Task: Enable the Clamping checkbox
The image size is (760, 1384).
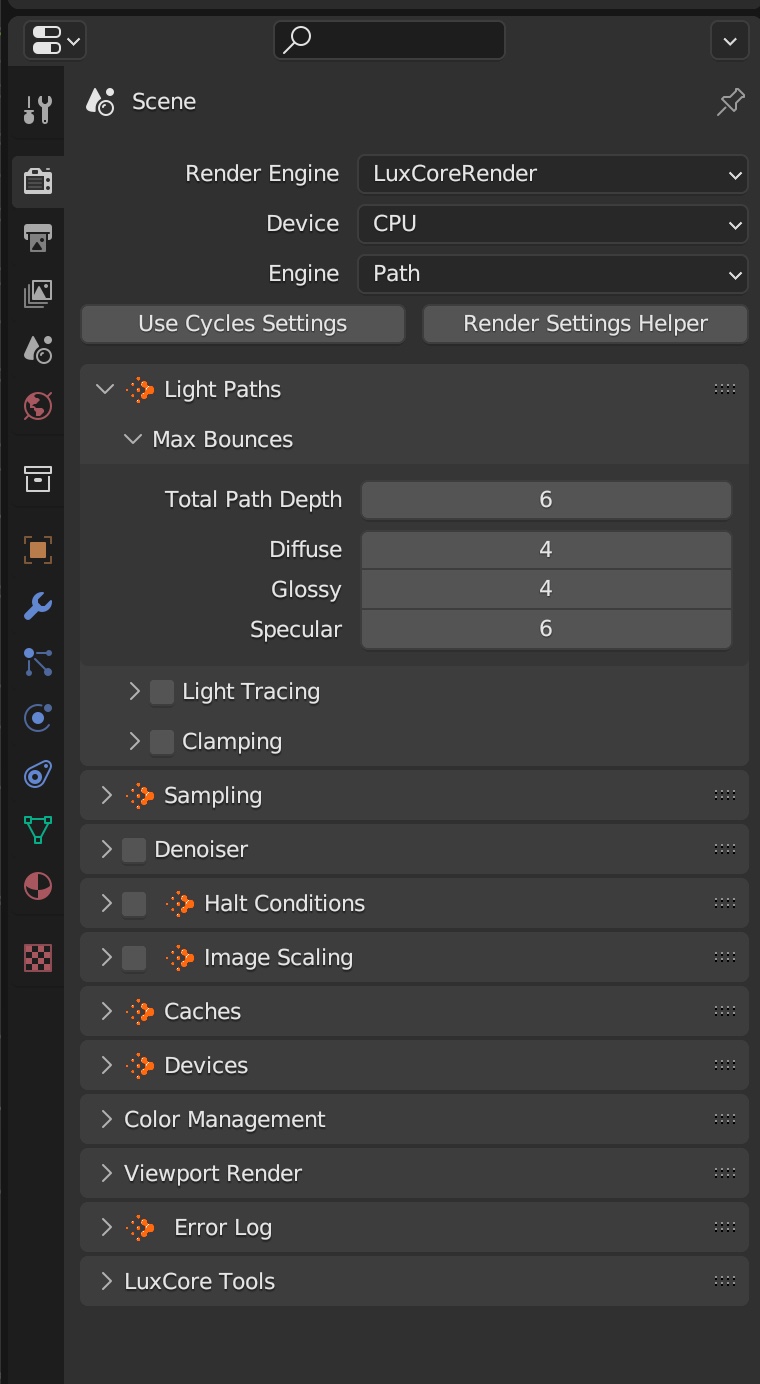Action: (162, 742)
